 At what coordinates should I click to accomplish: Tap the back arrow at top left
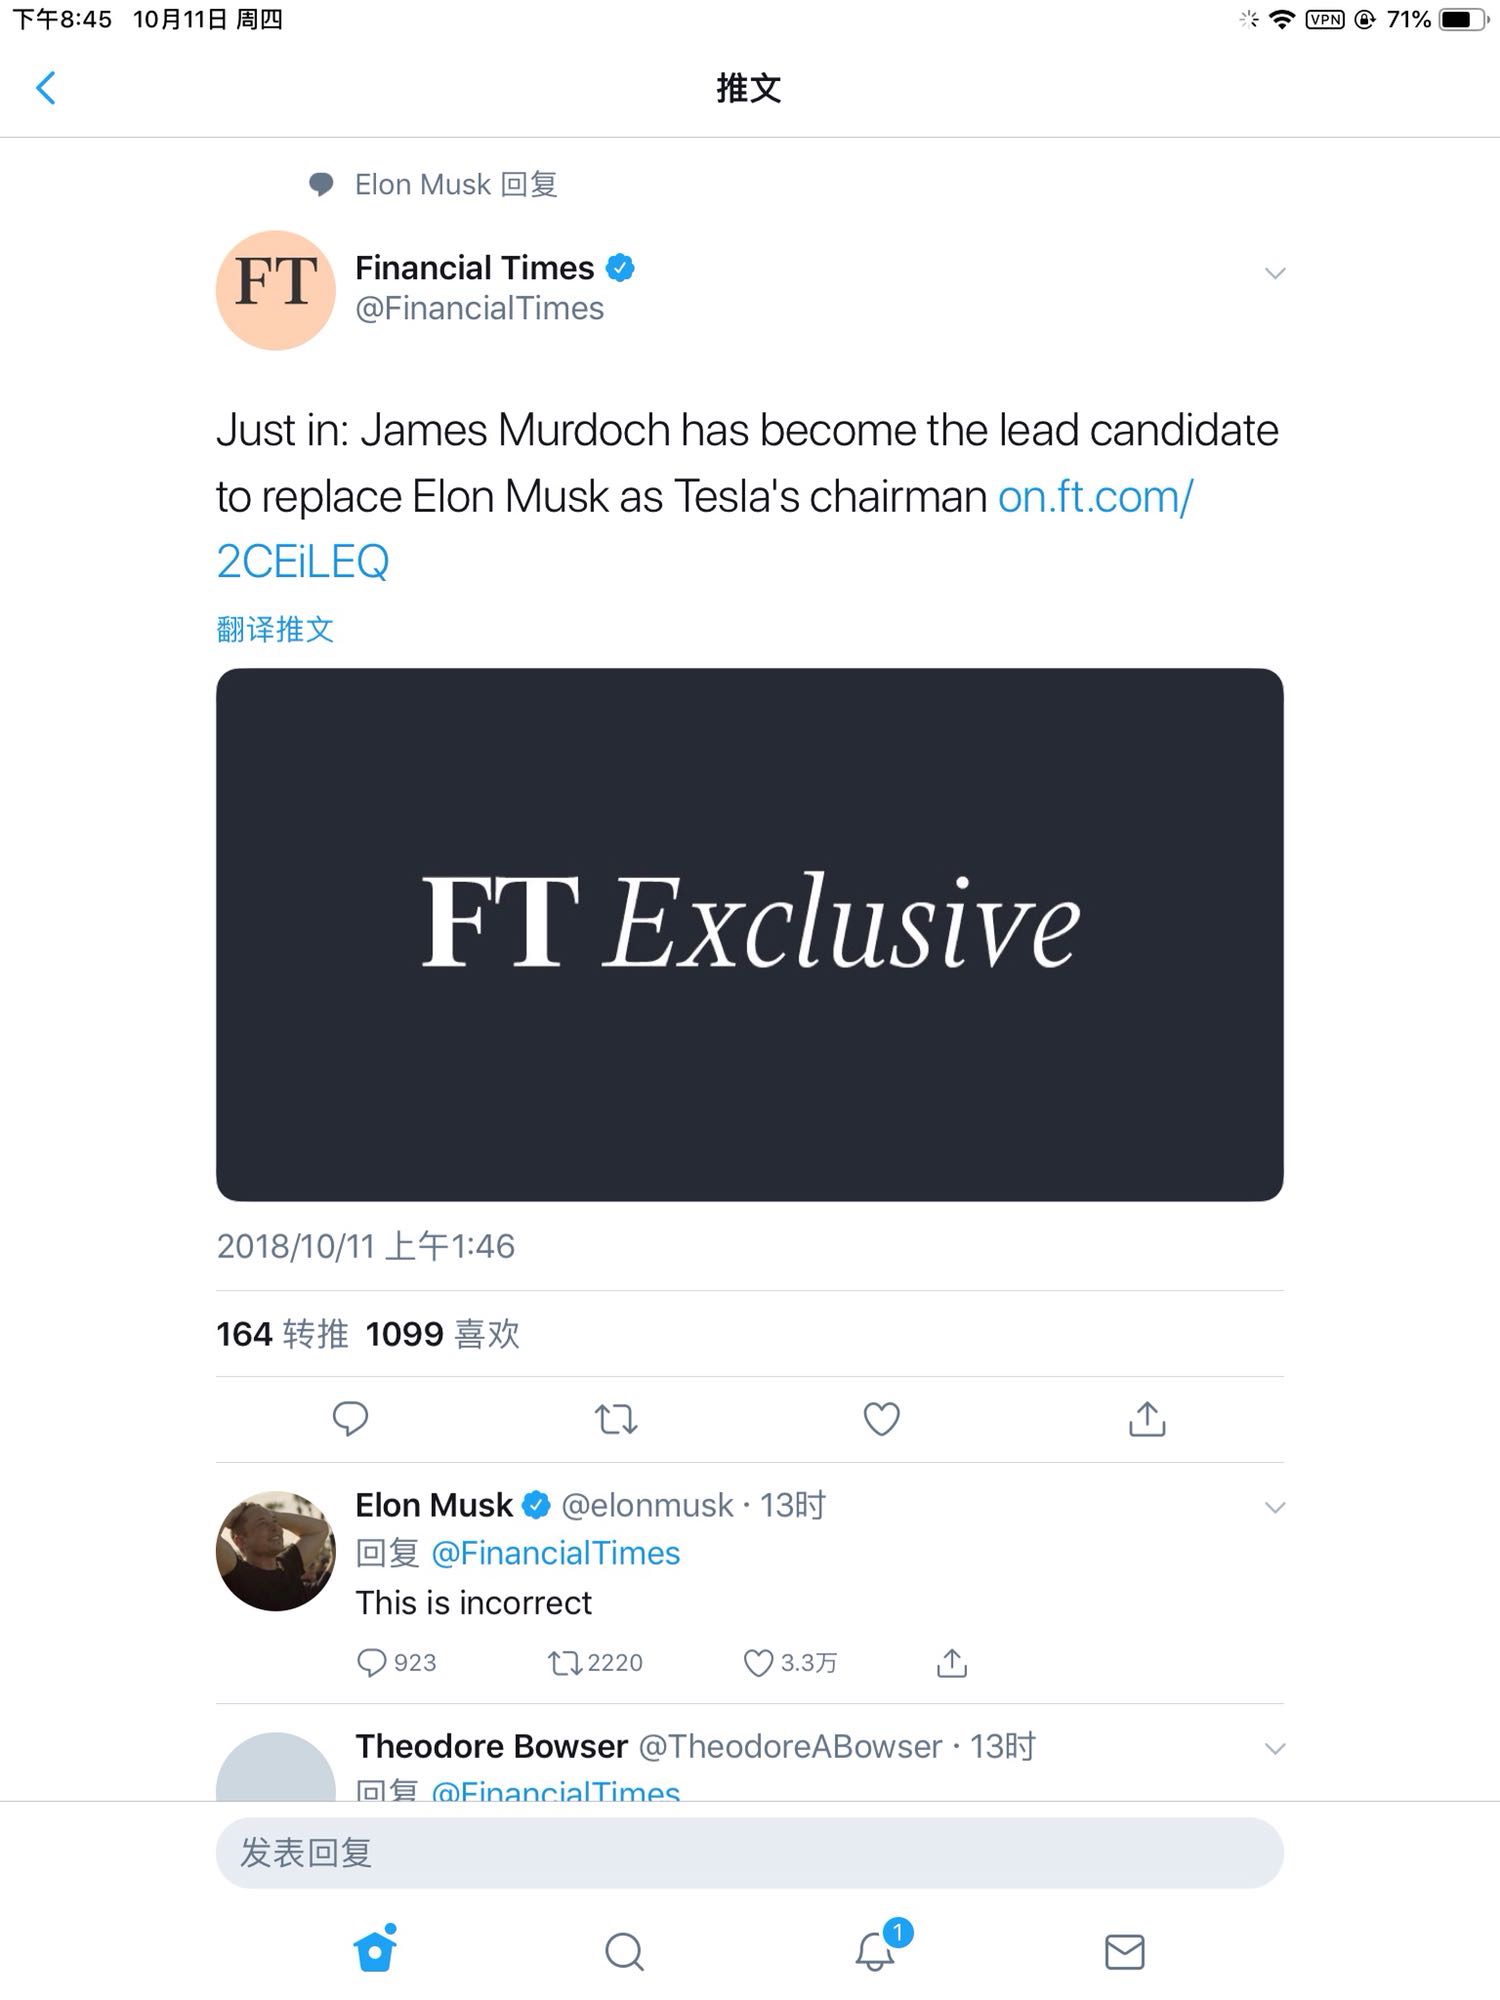click(x=46, y=88)
